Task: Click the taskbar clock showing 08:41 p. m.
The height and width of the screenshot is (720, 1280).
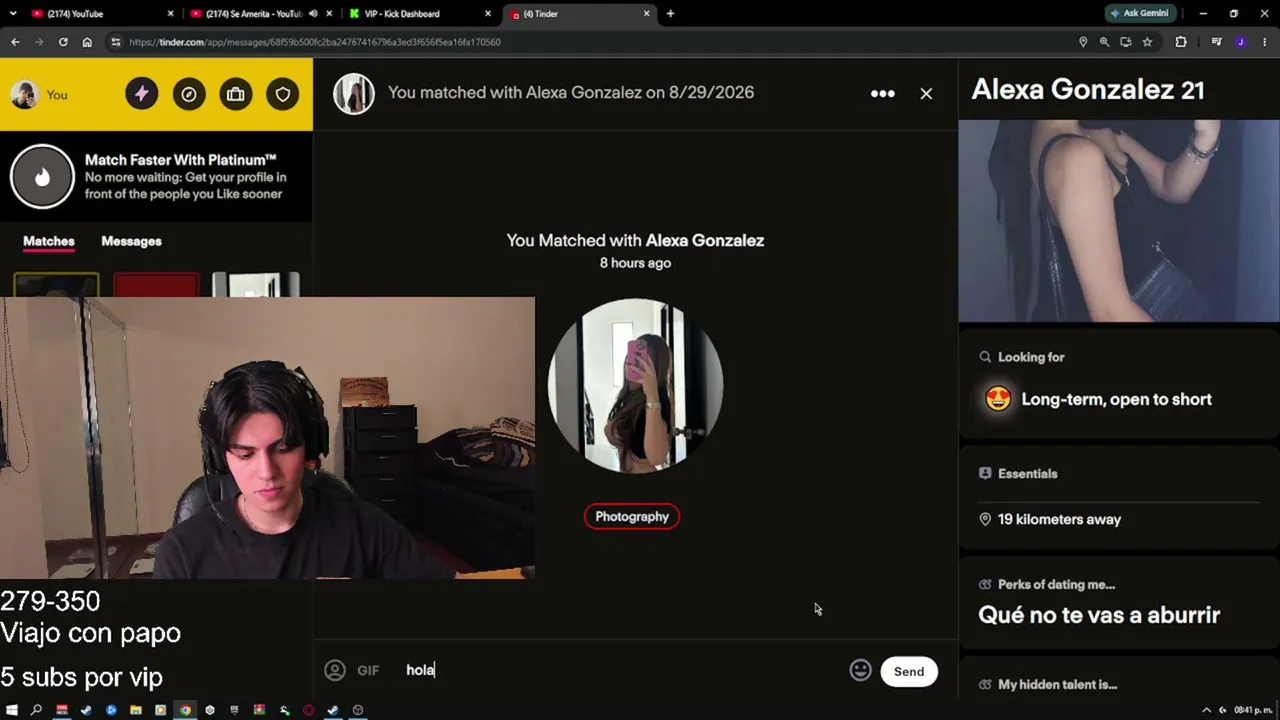Action: point(1251,710)
